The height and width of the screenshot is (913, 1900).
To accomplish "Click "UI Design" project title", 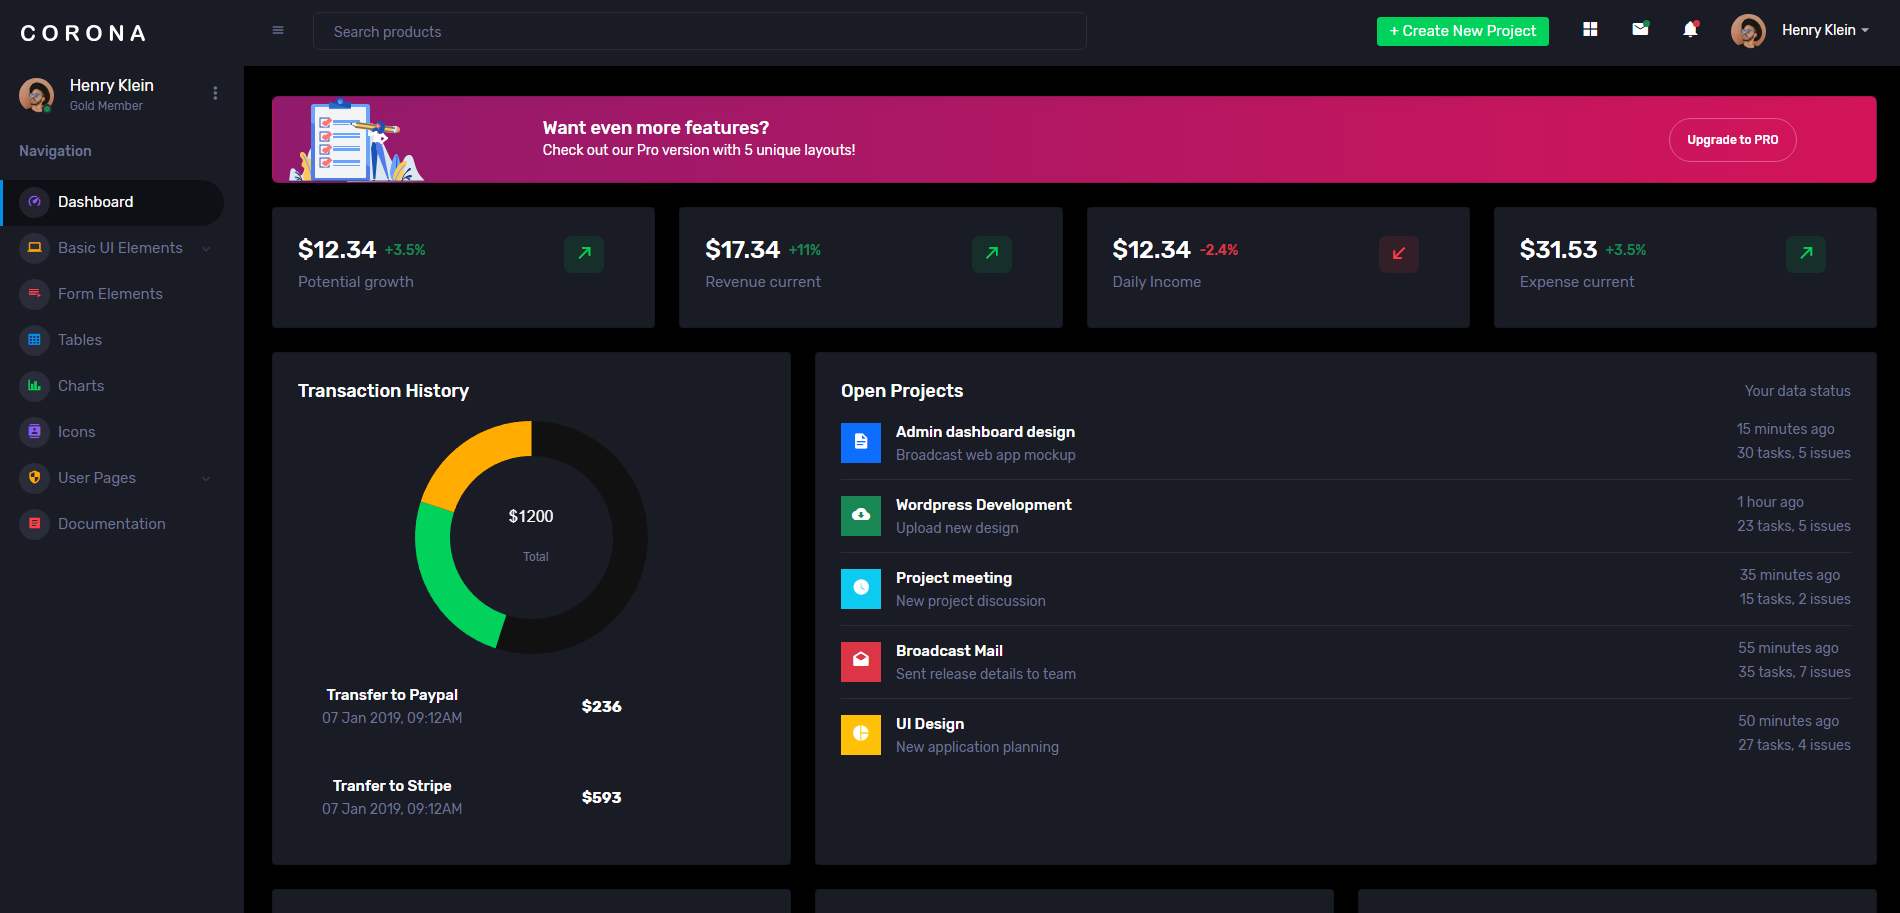I will click(x=930, y=724).
